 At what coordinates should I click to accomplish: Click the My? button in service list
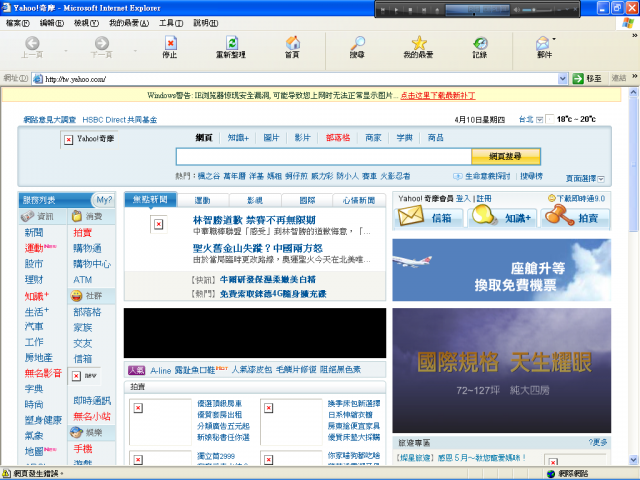104,200
